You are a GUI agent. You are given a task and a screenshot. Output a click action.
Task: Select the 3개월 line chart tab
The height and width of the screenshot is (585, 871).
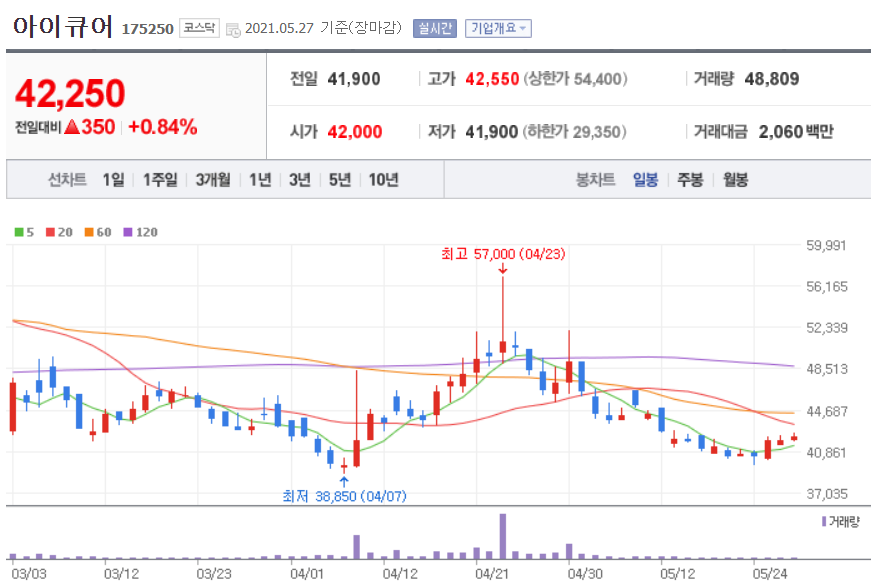pyautogui.click(x=213, y=179)
